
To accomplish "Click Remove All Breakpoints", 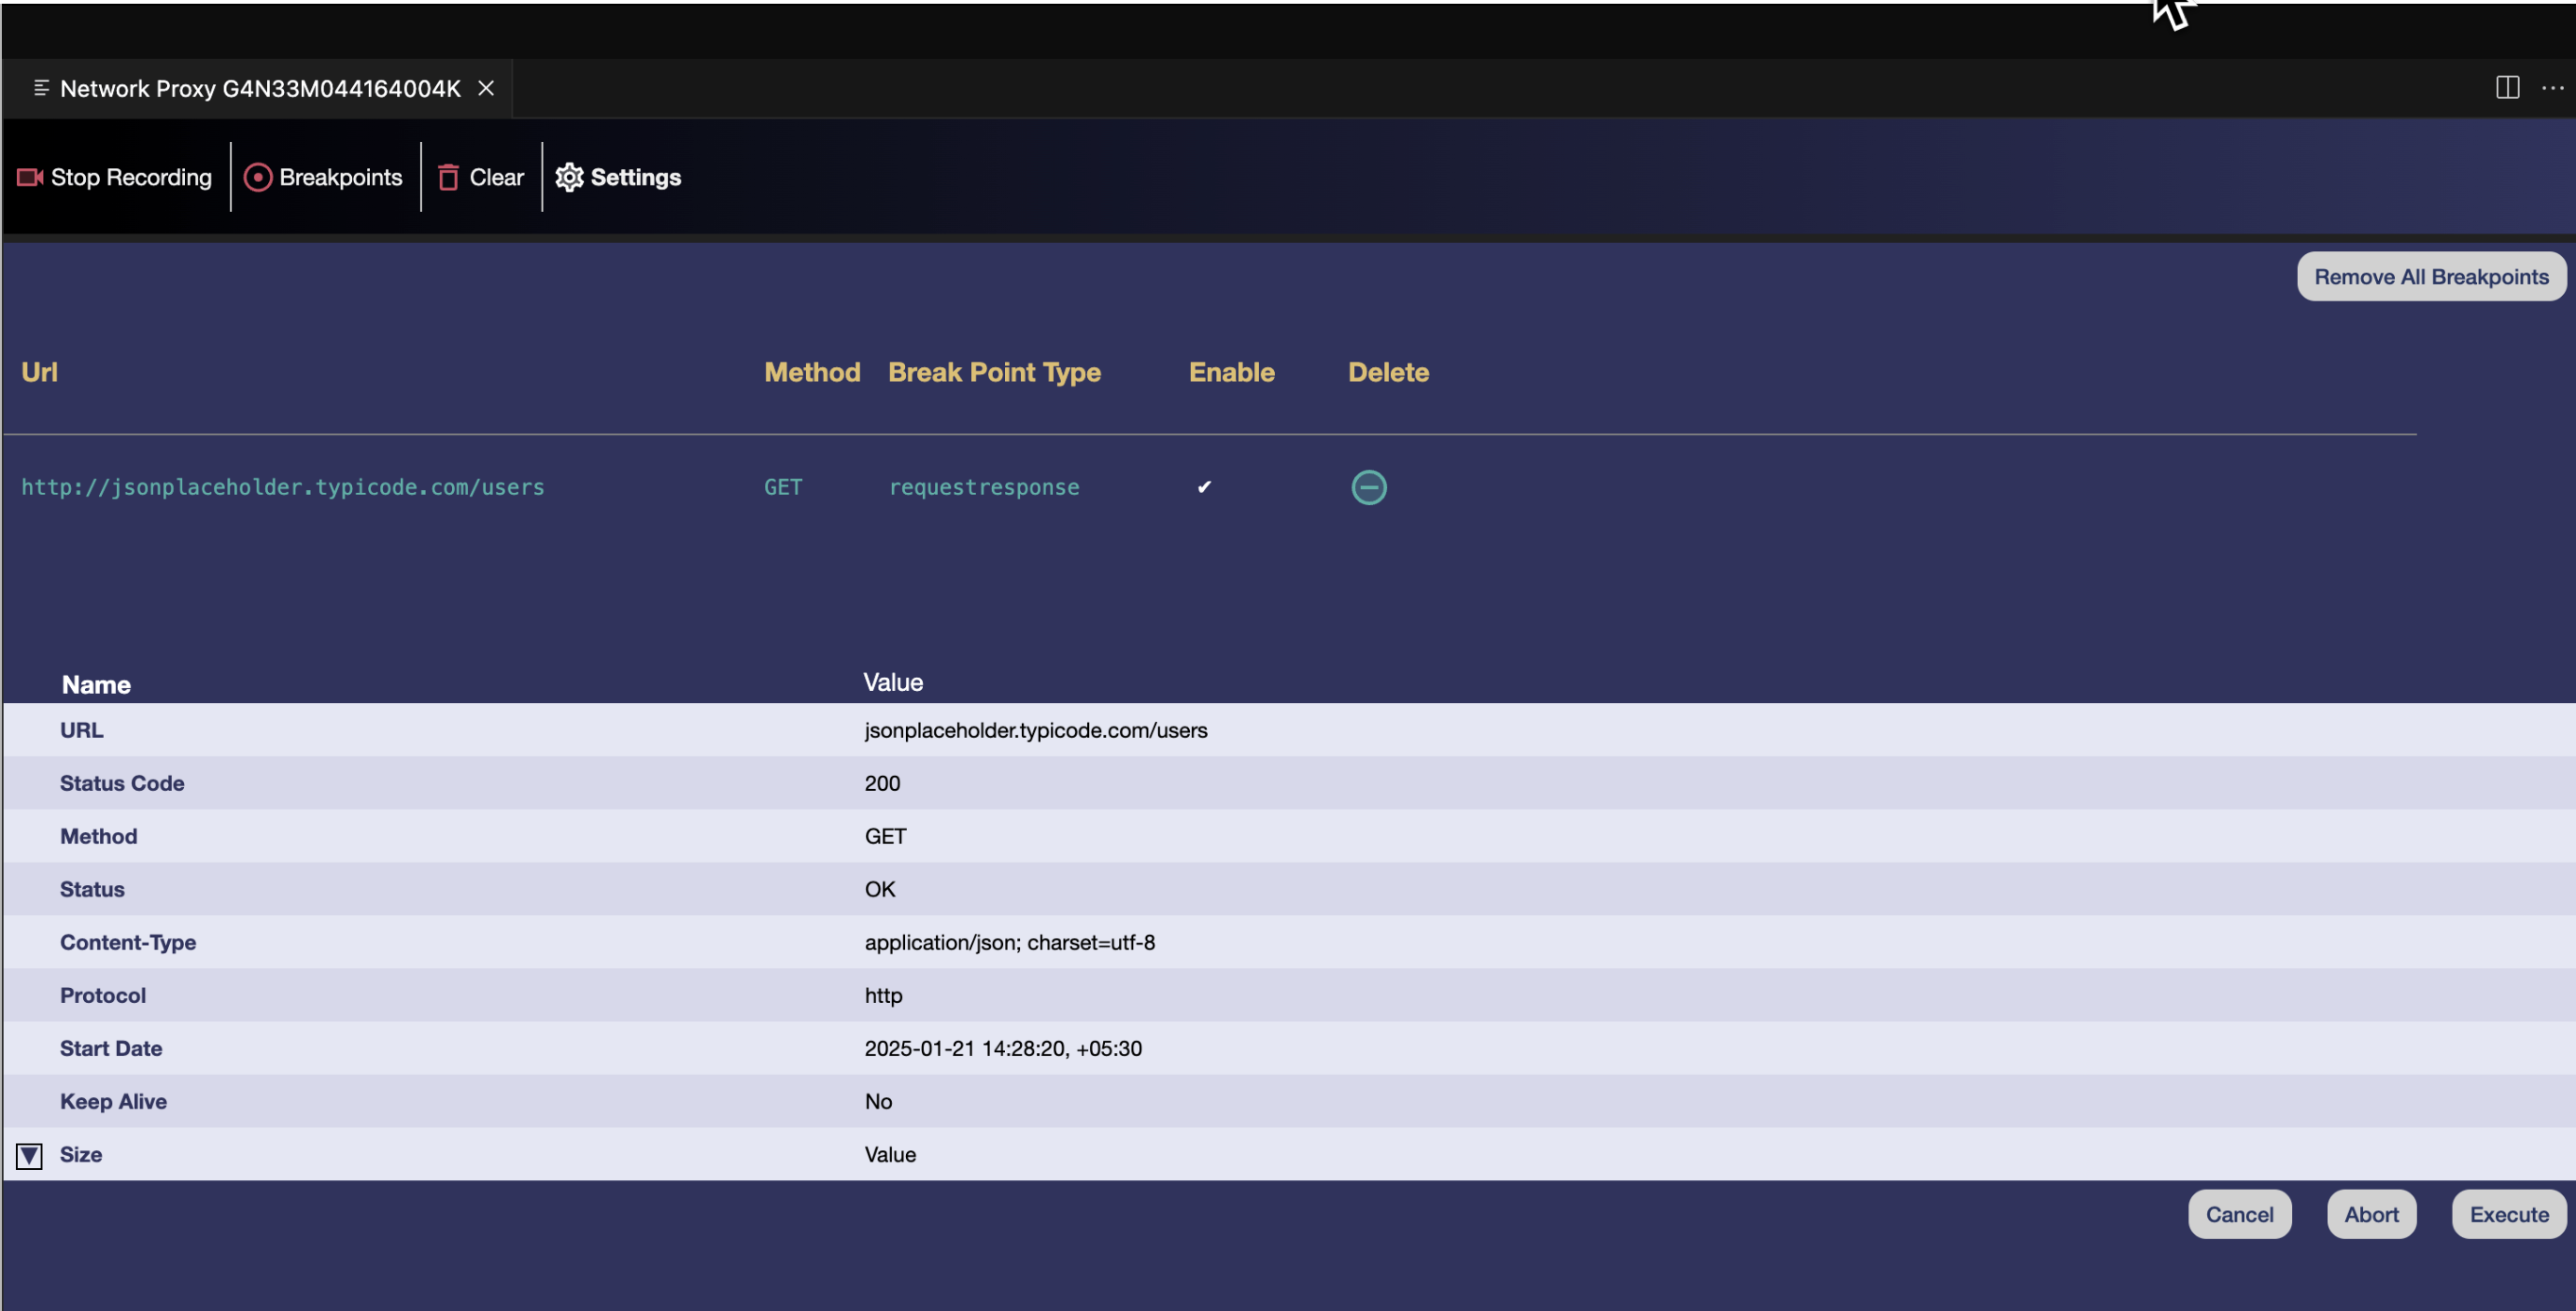I will point(2431,276).
